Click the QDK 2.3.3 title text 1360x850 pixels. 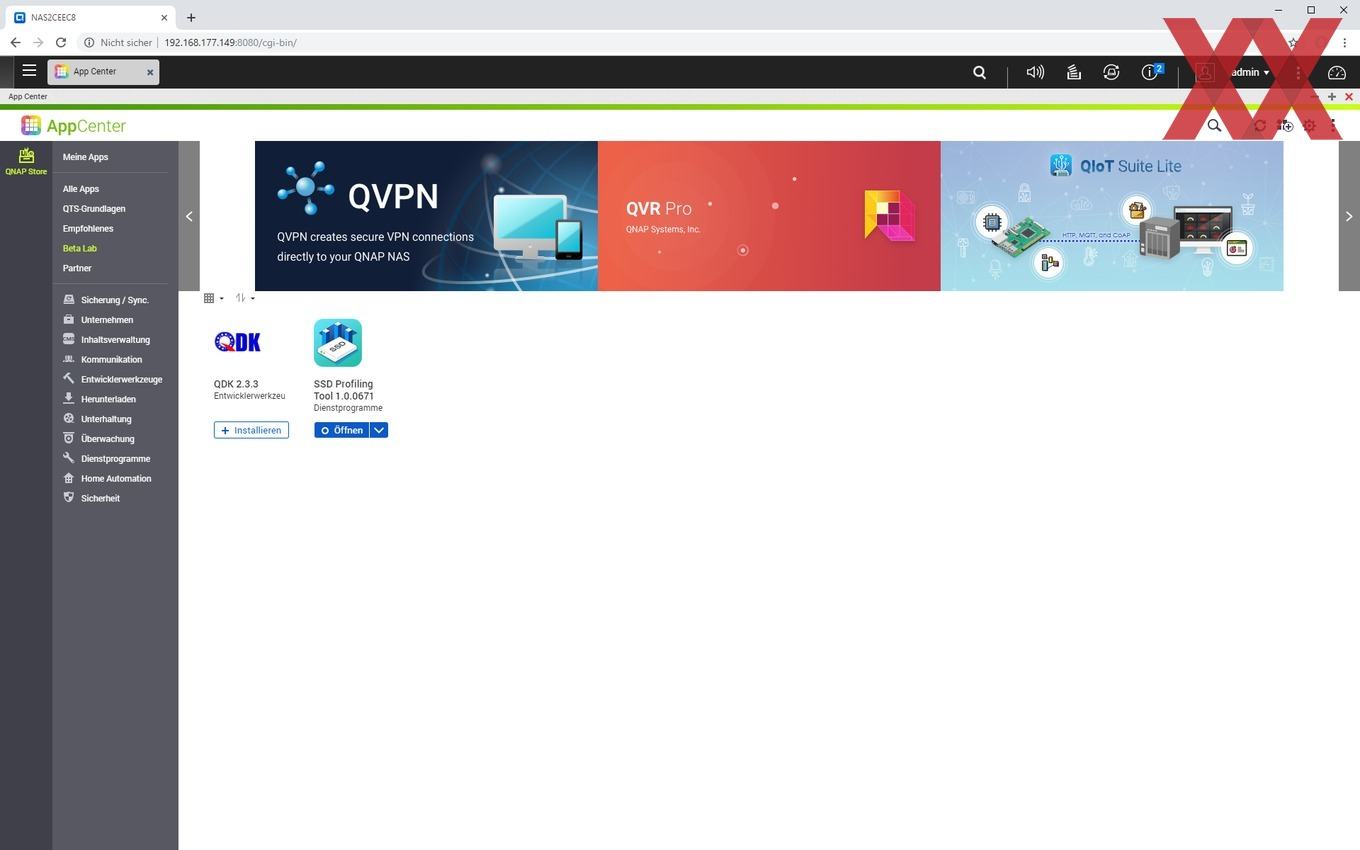click(236, 384)
